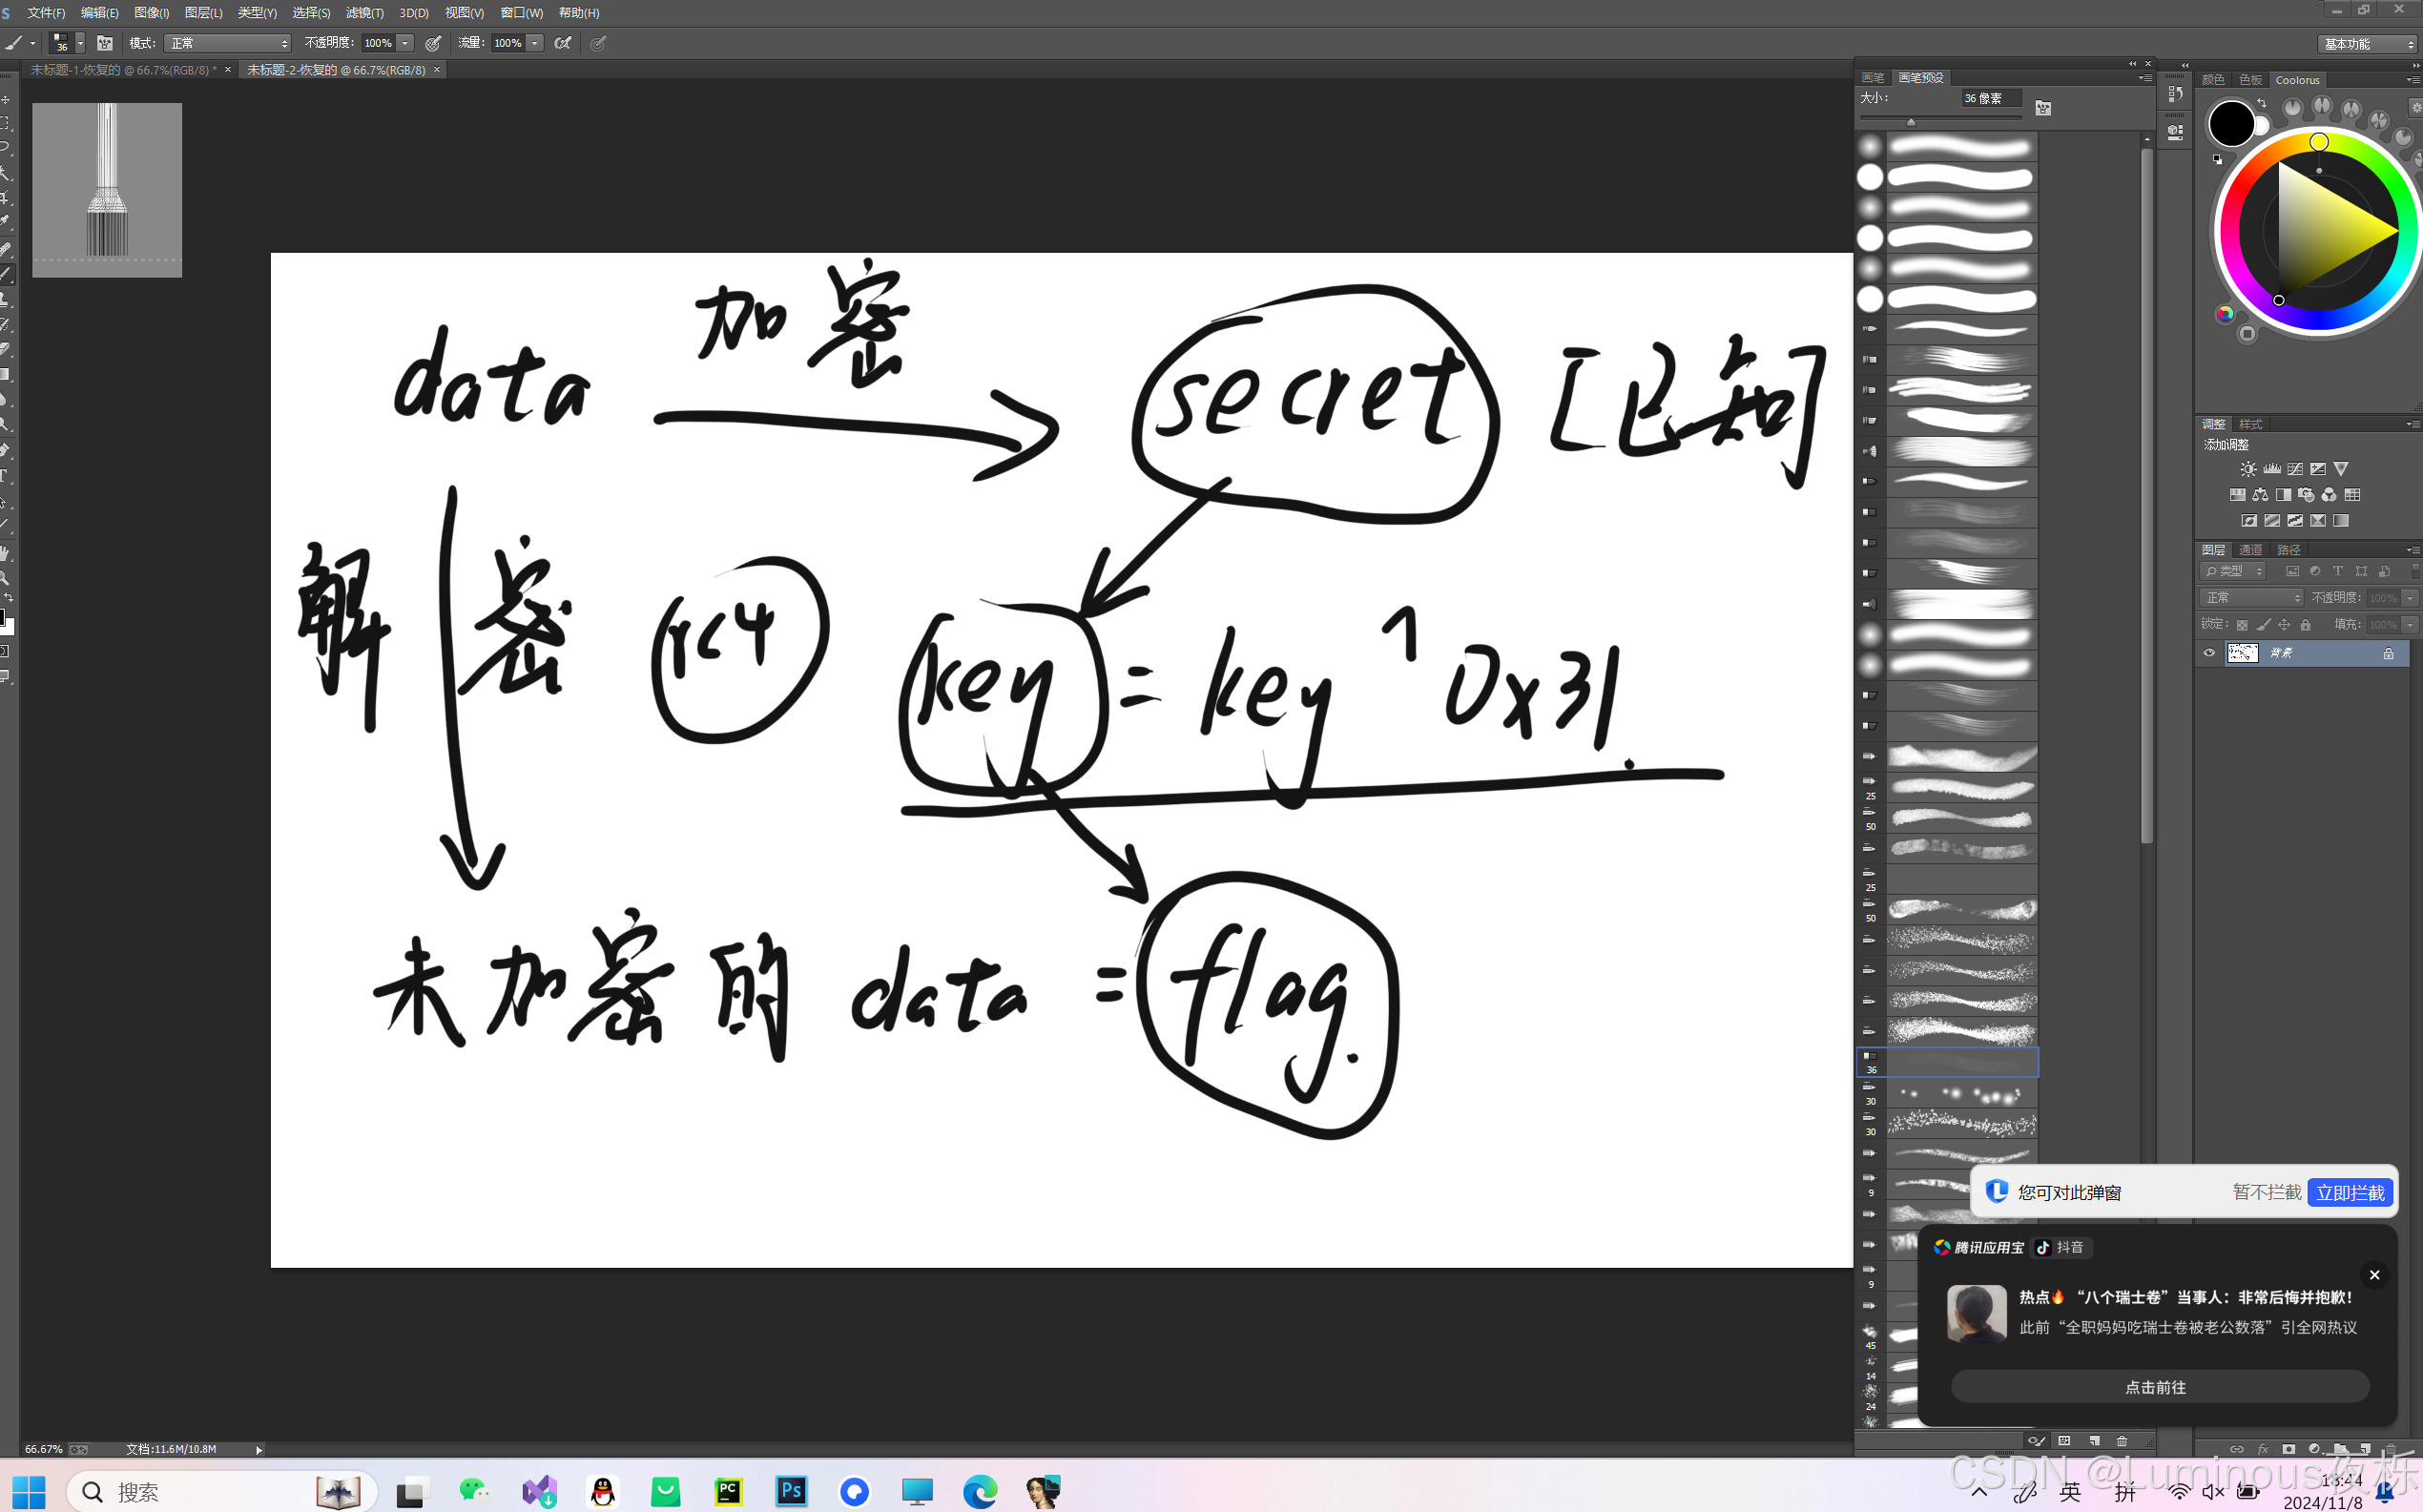Open the opacity 100% dropdown arrow in options bar
The width and height of the screenshot is (2423, 1512).
coord(405,43)
